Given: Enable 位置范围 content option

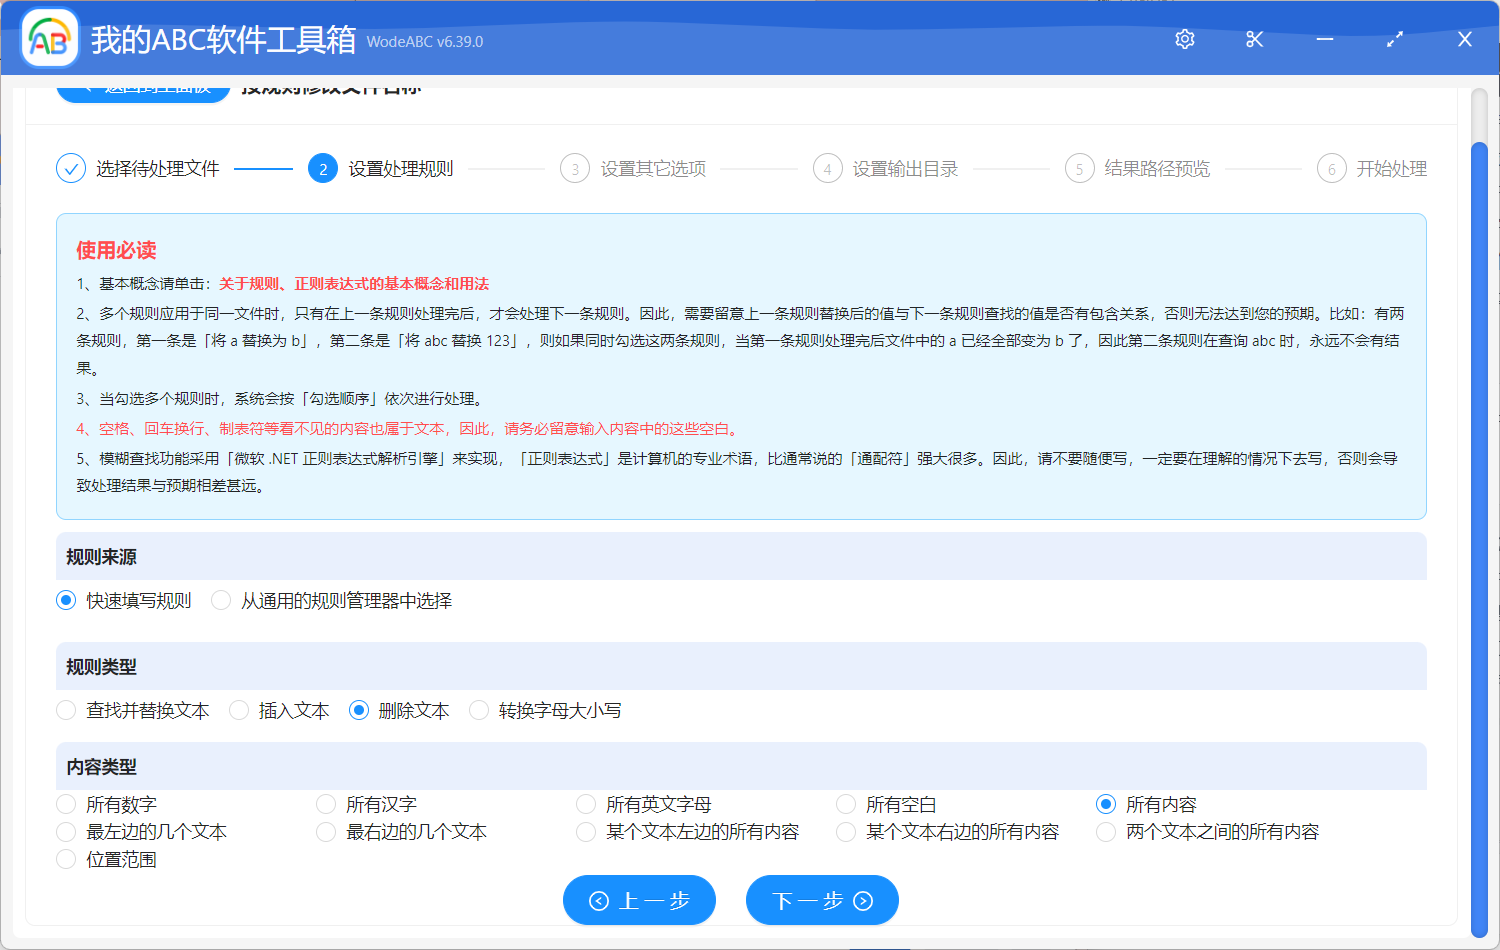Looking at the screenshot, I should point(66,858).
